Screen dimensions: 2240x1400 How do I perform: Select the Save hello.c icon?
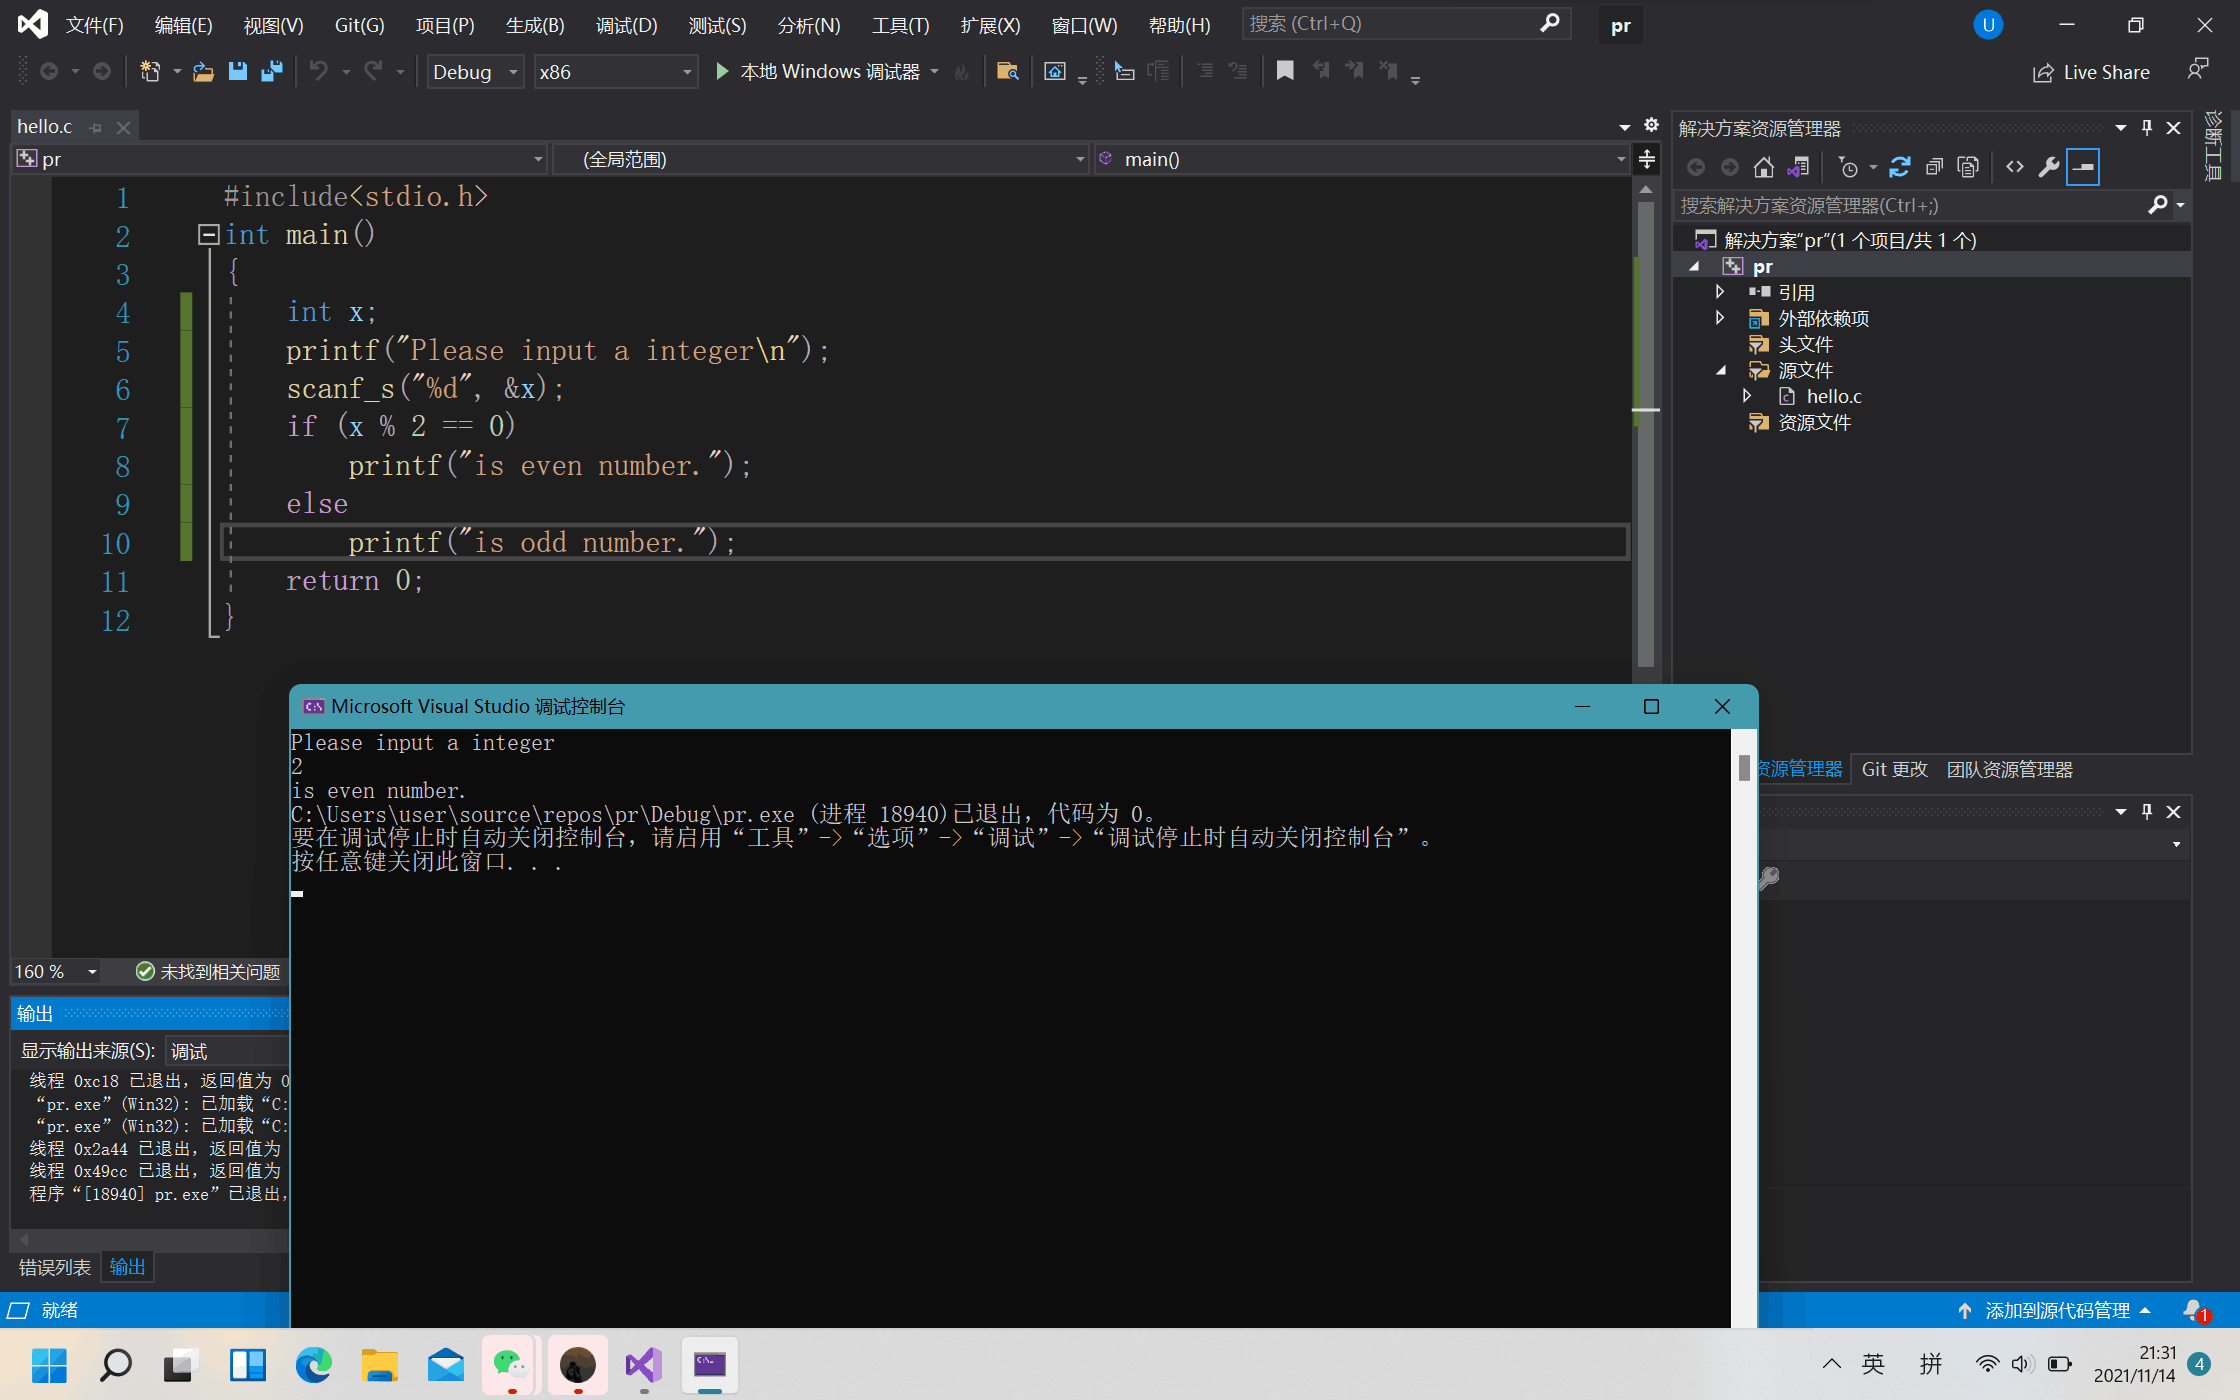[x=238, y=71]
